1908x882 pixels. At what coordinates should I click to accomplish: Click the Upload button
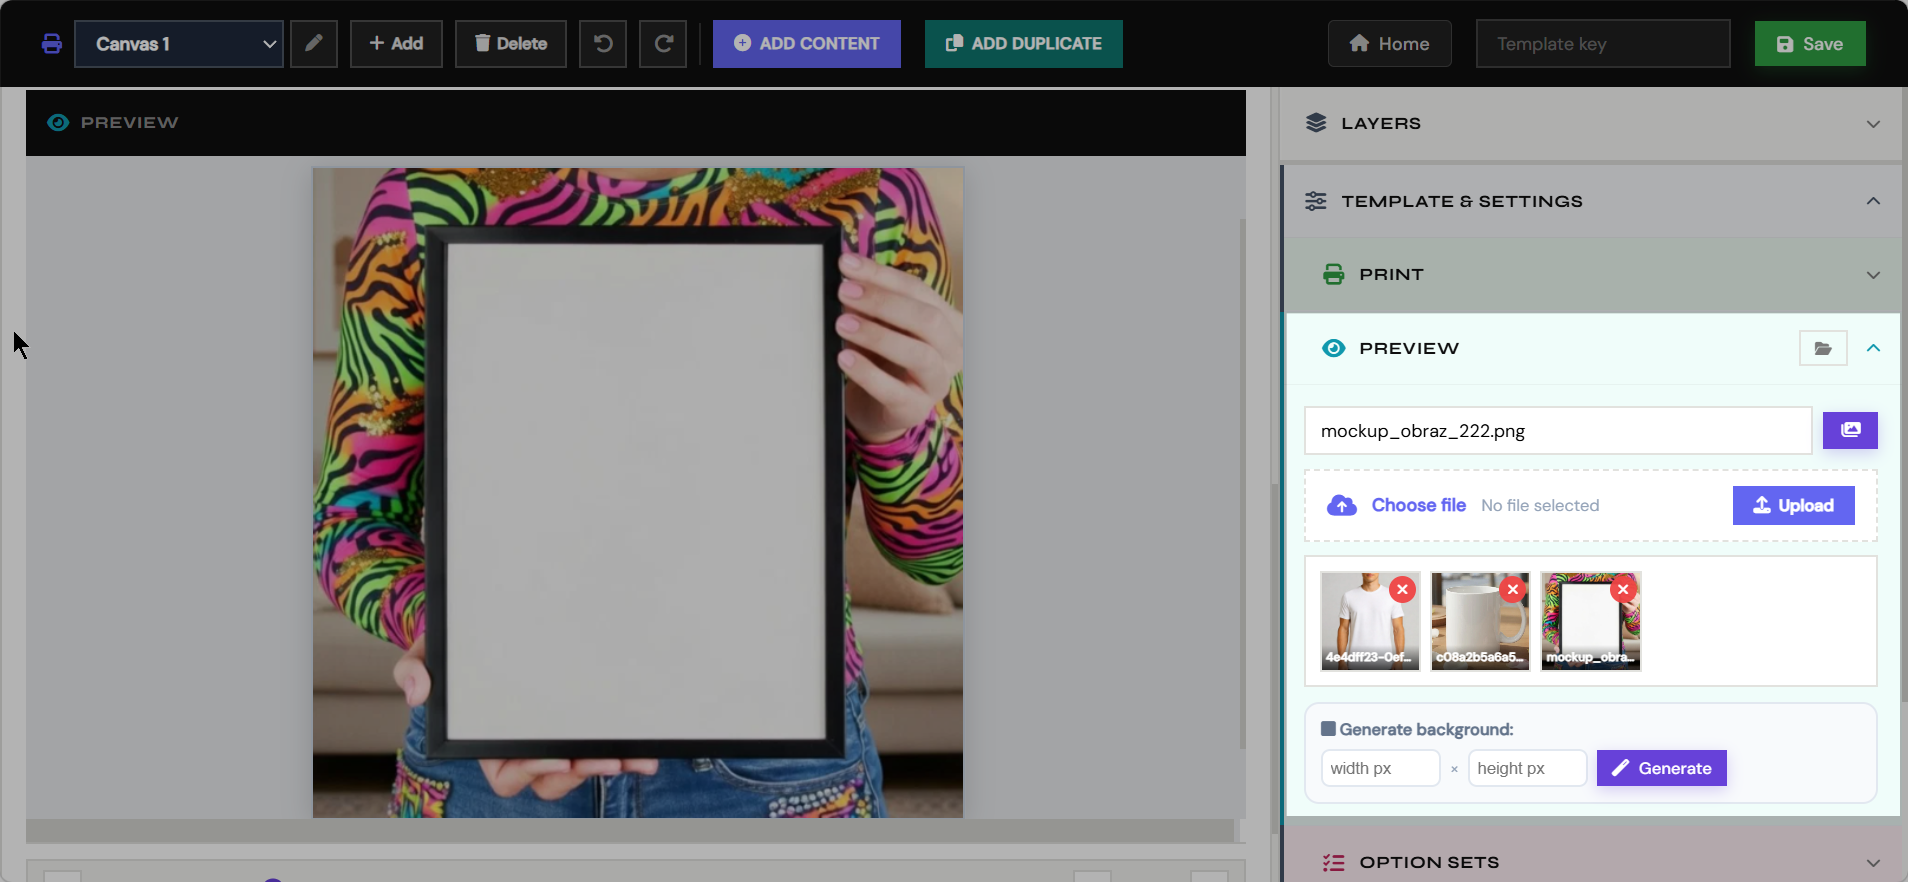pyautogui.click(x=1794, y=505)
